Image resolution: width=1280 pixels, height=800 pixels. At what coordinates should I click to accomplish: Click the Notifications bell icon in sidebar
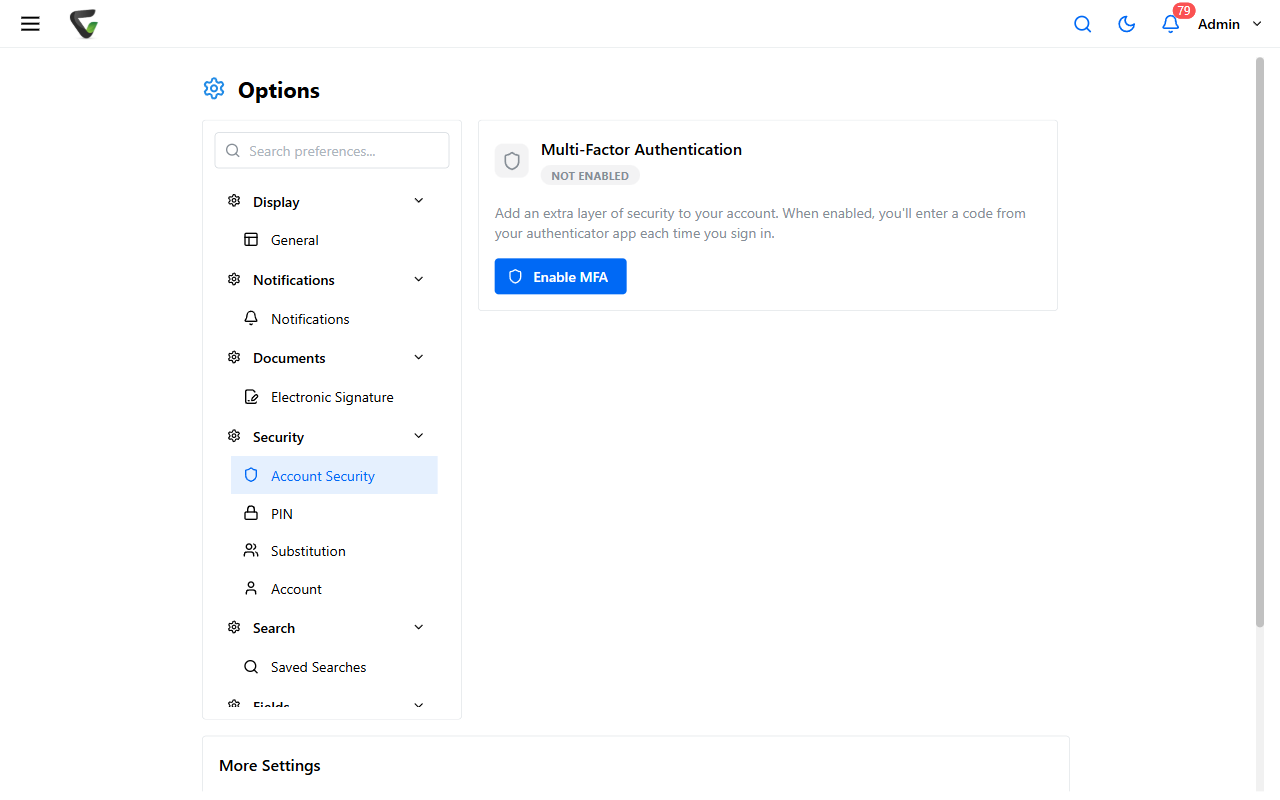point(251,318)
